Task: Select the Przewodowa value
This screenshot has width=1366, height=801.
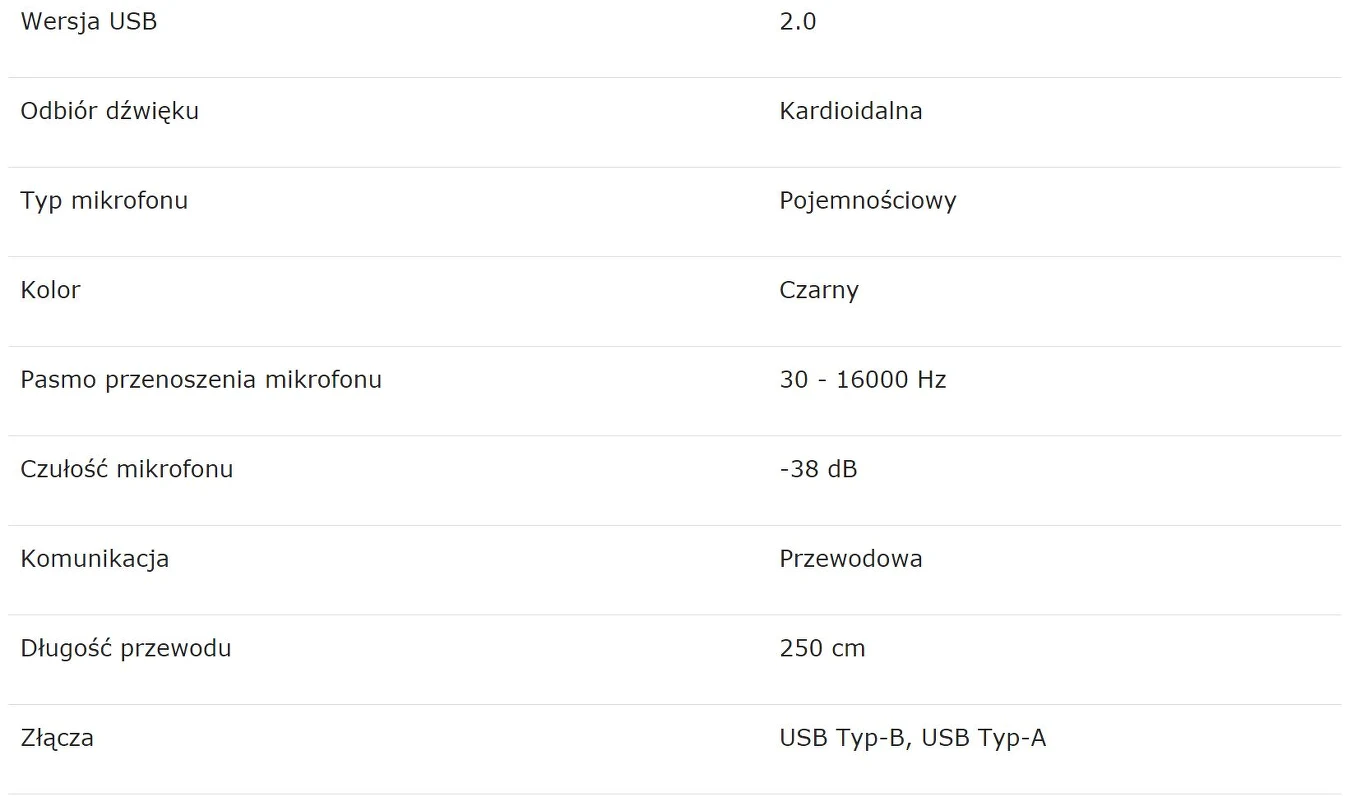Action: pyautogui.click(x=851, y=559)
